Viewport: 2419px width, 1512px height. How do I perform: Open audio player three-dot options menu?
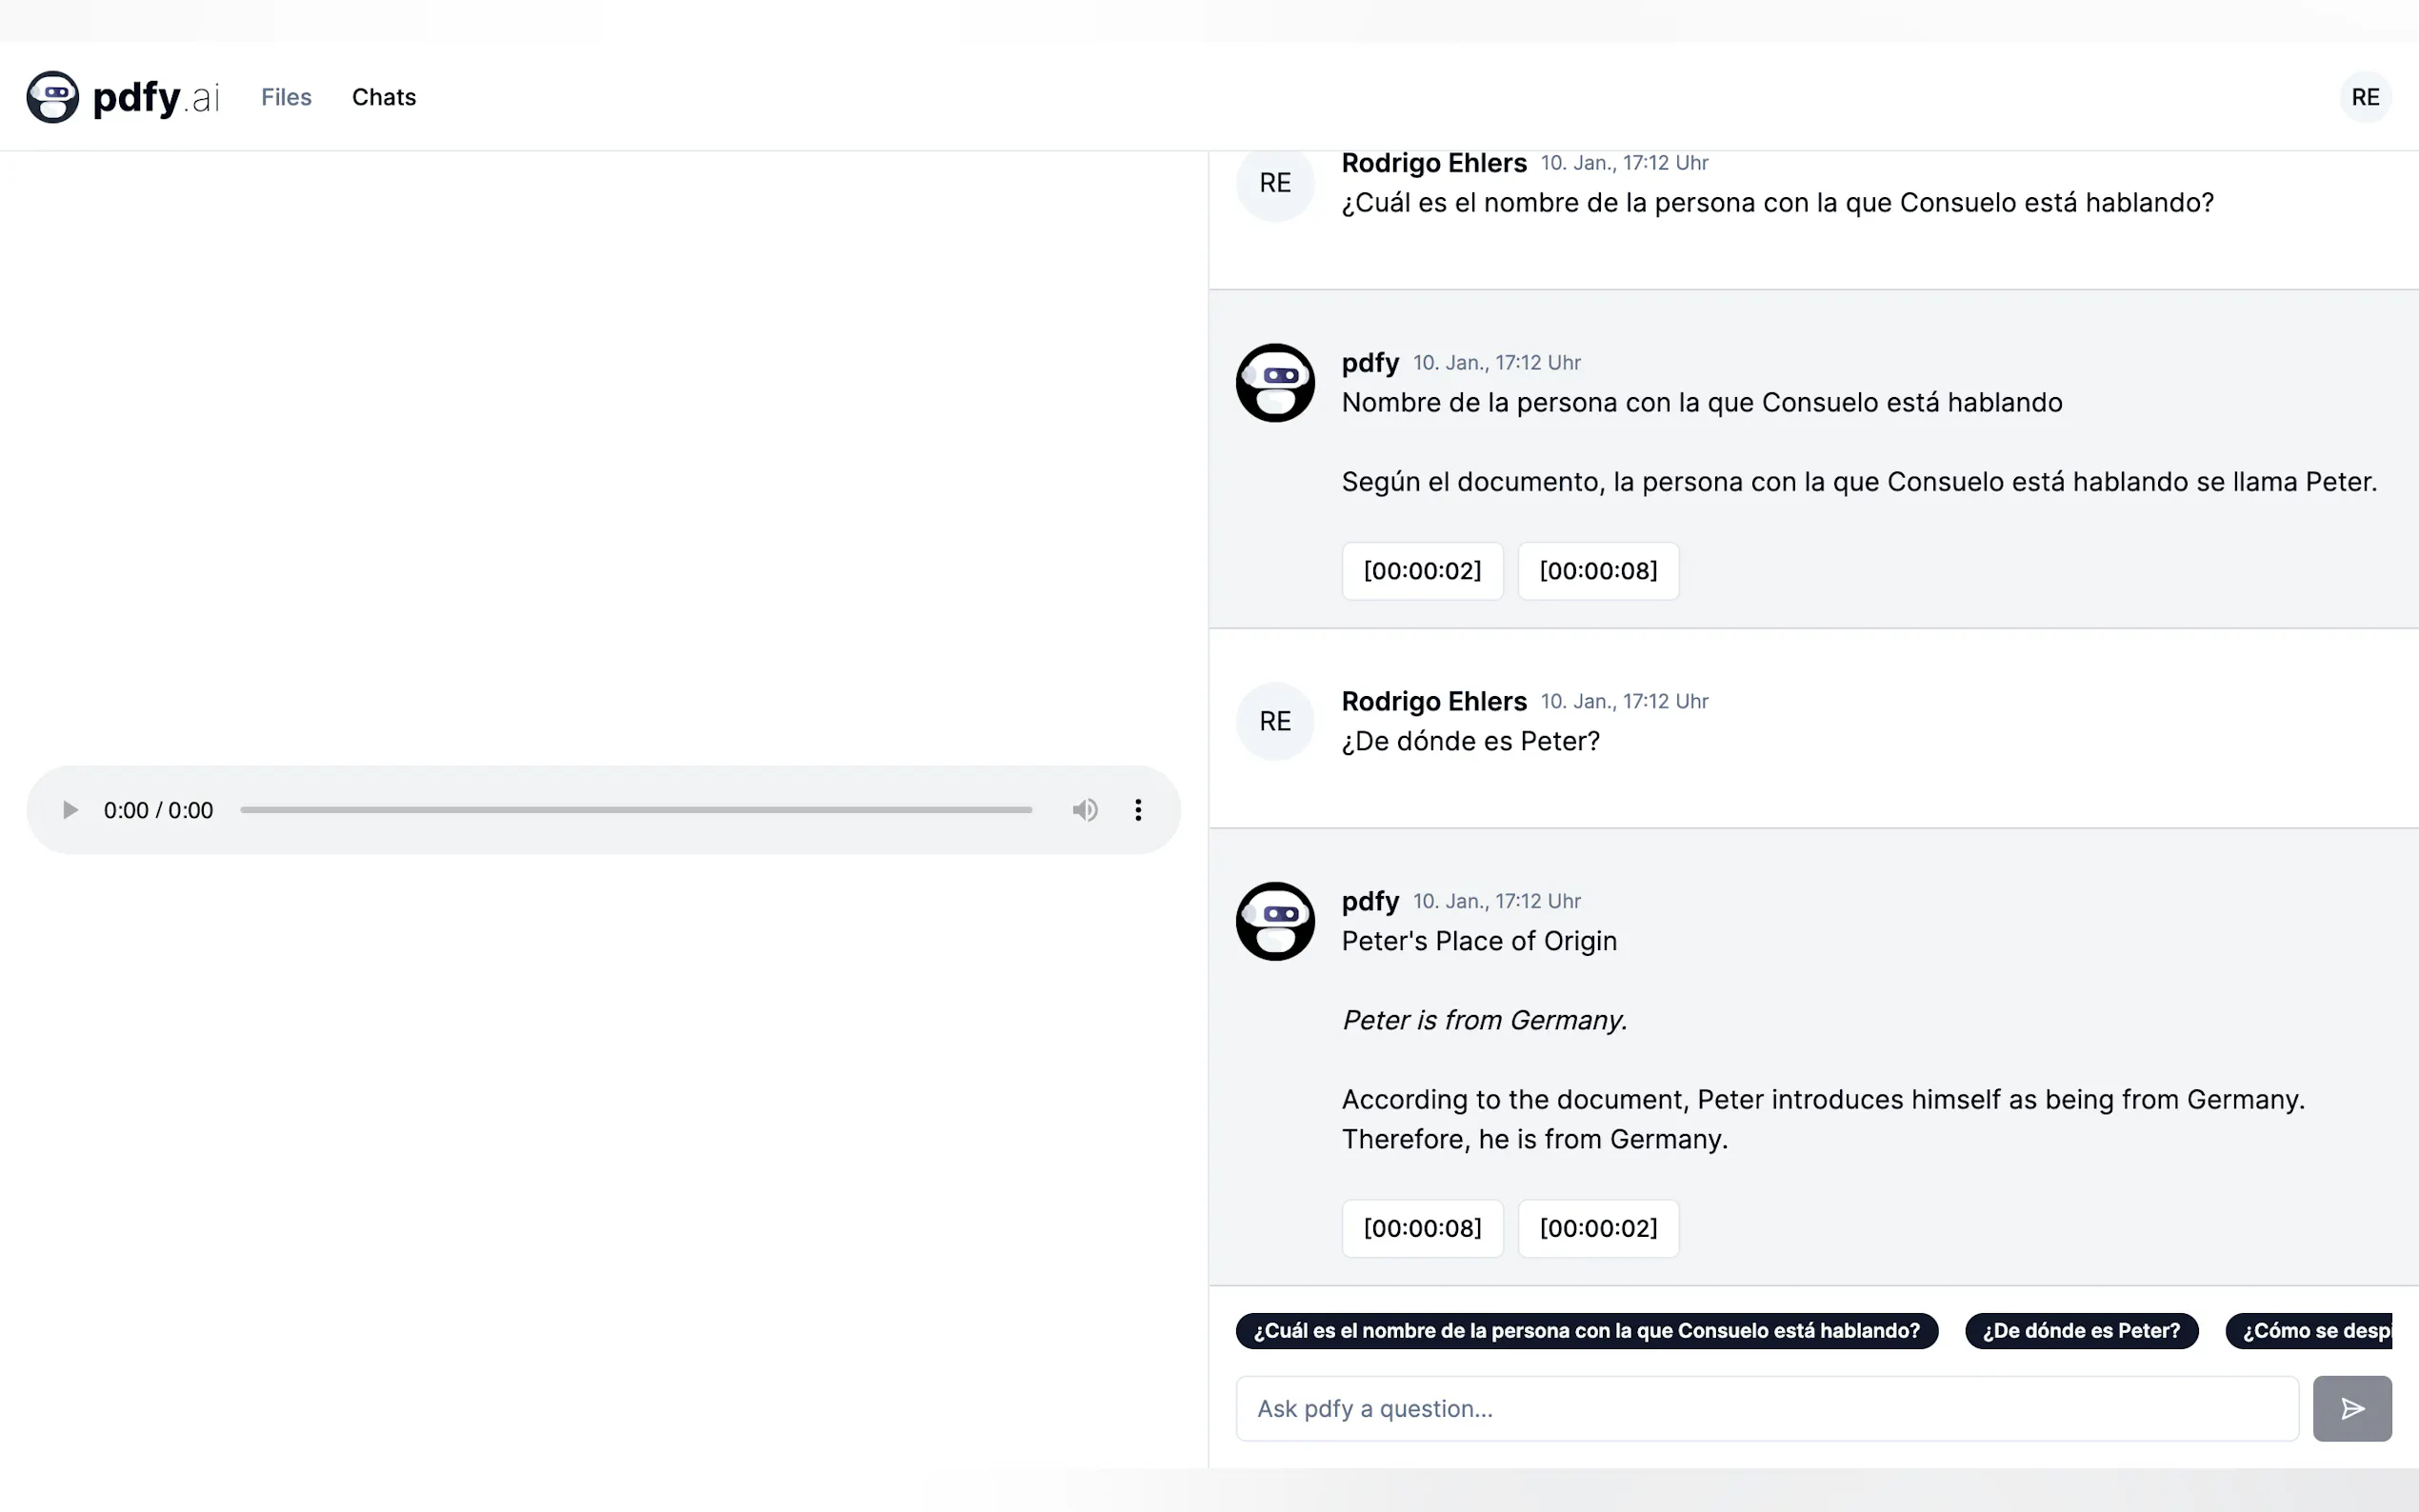click(1138, 810)
